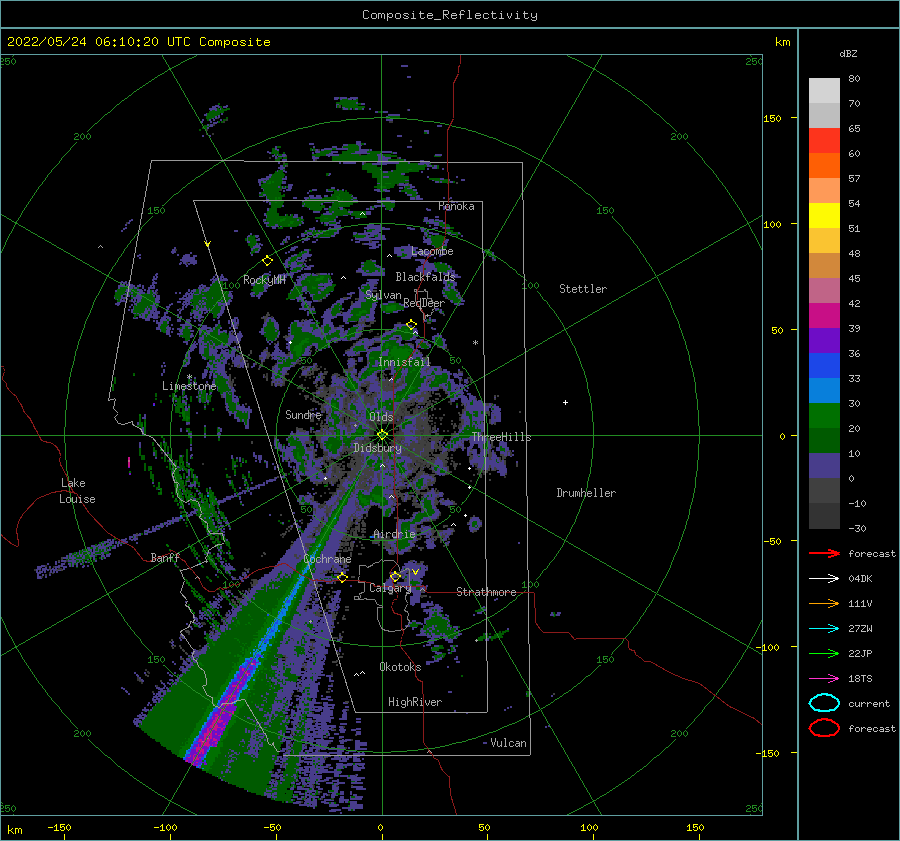900x841 pixels.
Task: Click the Sylvan label
Action: pos(383,295)
